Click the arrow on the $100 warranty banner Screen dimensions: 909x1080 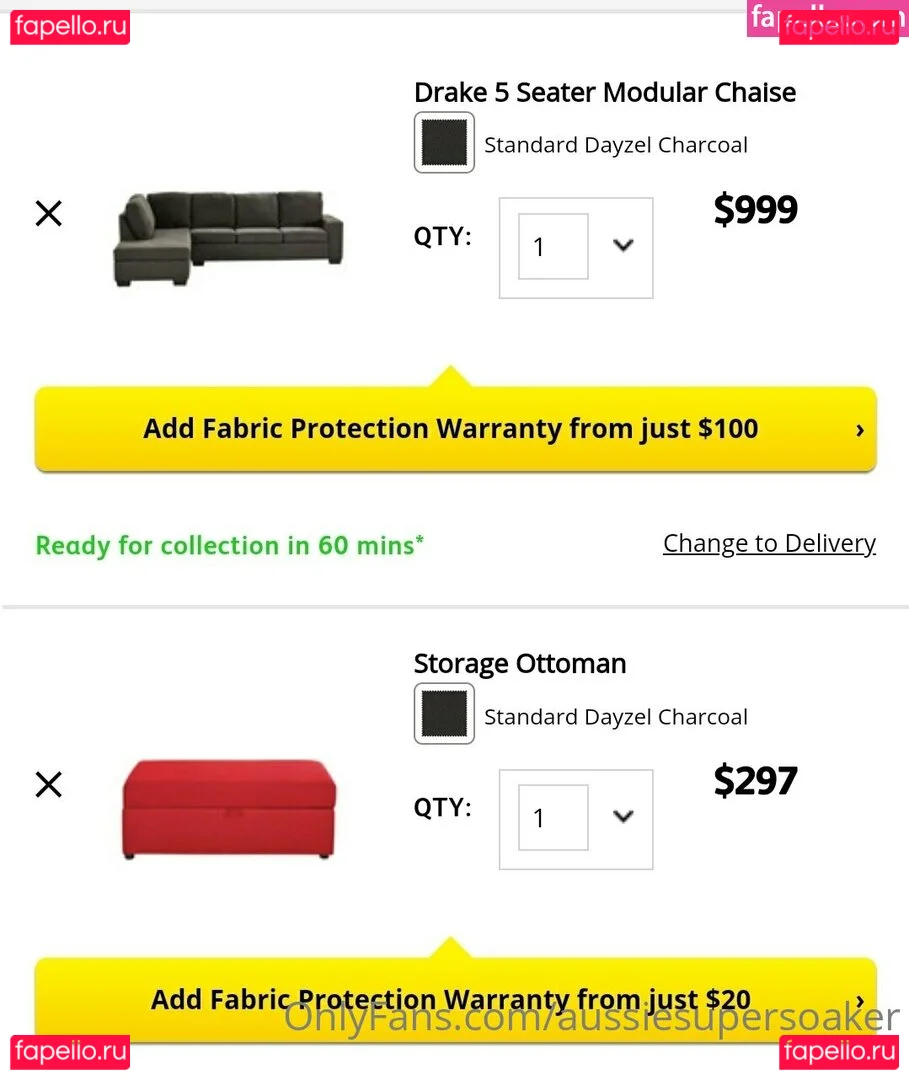point(859,431)
